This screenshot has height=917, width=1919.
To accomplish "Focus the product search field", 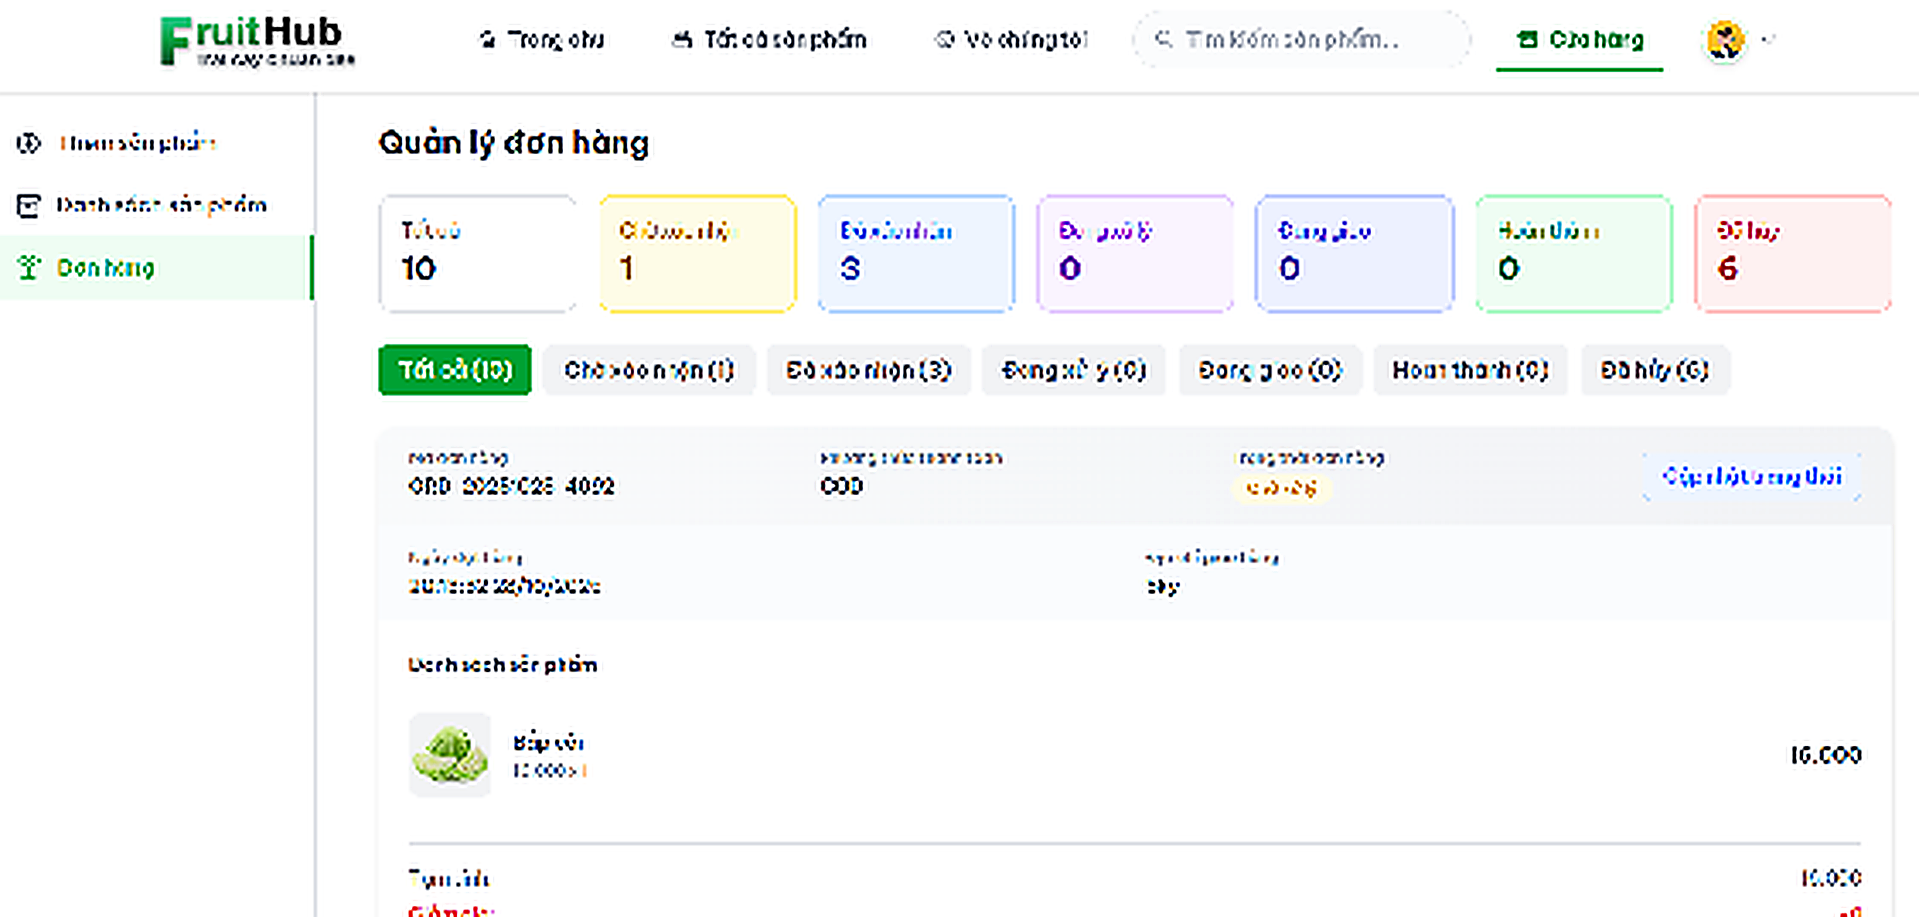I will click(1301, 40).
